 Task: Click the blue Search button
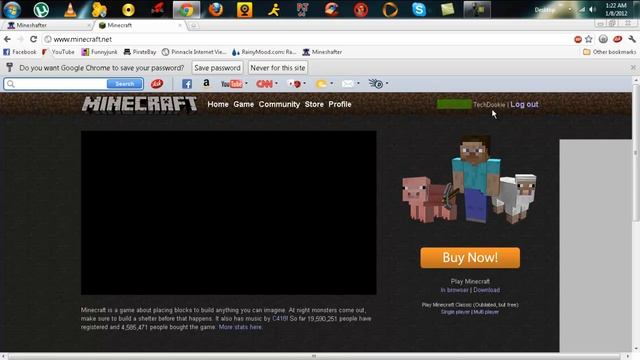click(124, 84)
